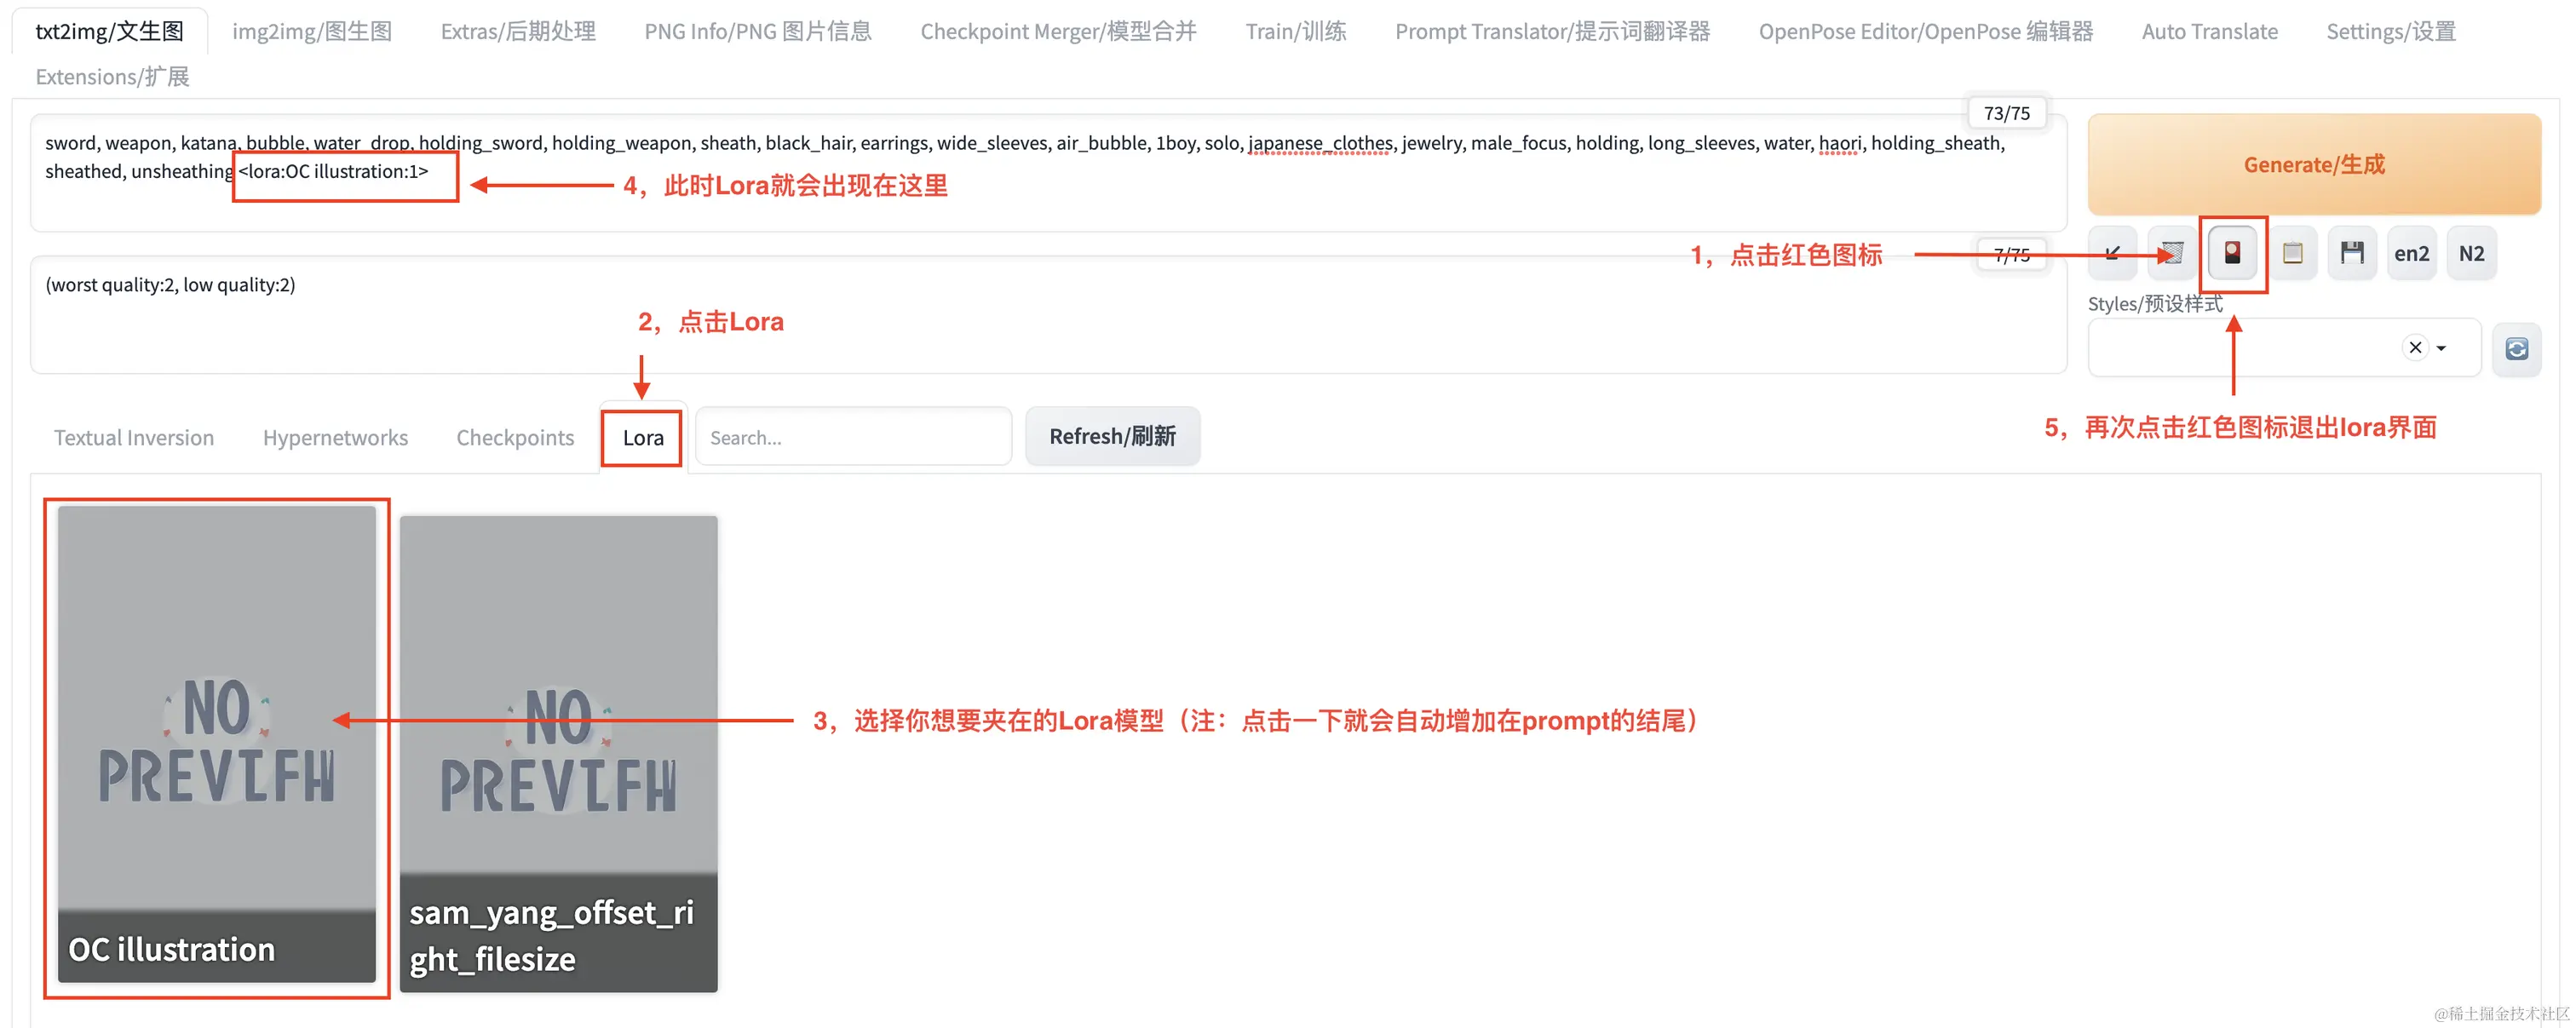The image size is (2576, 1028).
Task: Open the OpenPose Editor tab
Action: click(x=1926, y=31)
